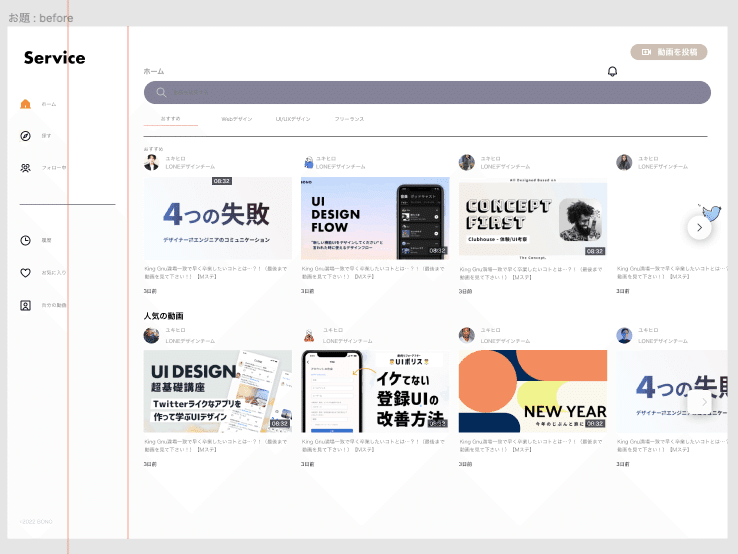
Task: Click avatar above UI DESIGN FLOW video
Action: (309, 162)
